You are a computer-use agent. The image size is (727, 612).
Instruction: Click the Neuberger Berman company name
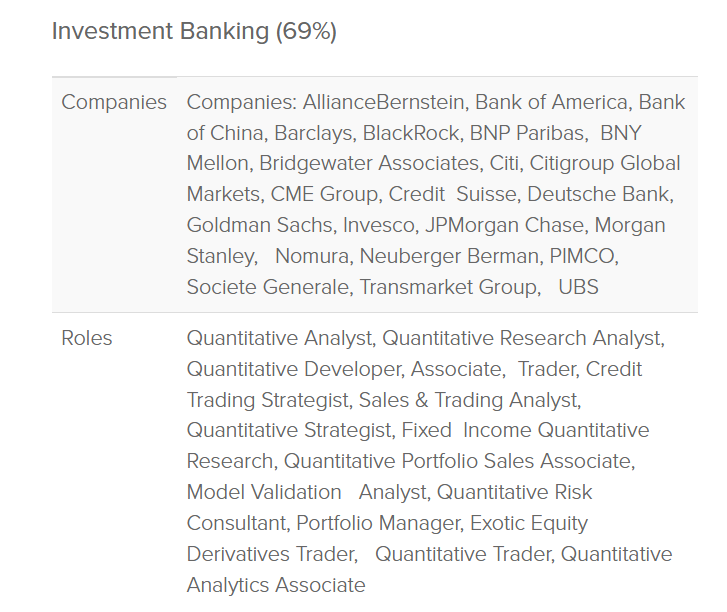[x=449, y=256]
